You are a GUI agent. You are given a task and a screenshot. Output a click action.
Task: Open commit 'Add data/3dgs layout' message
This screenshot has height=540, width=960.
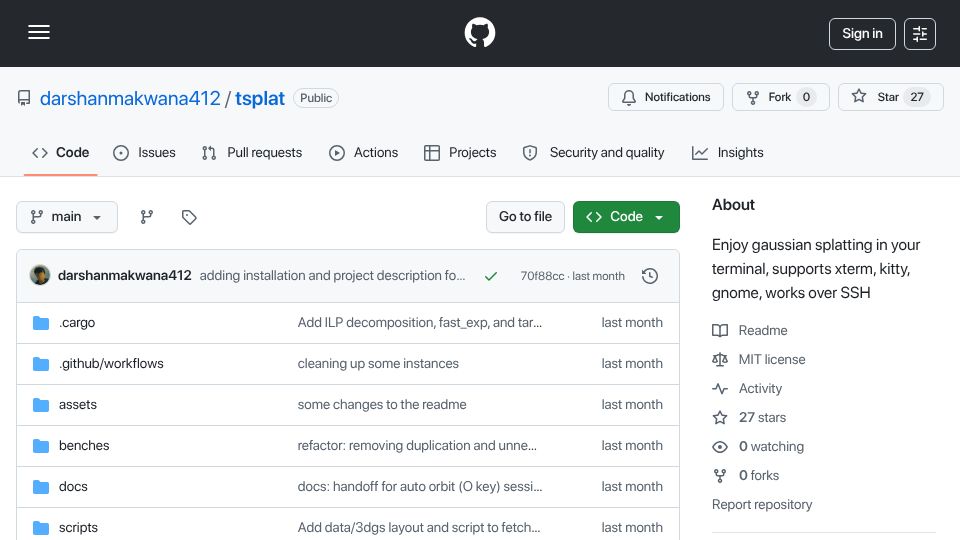click(419, 528)
